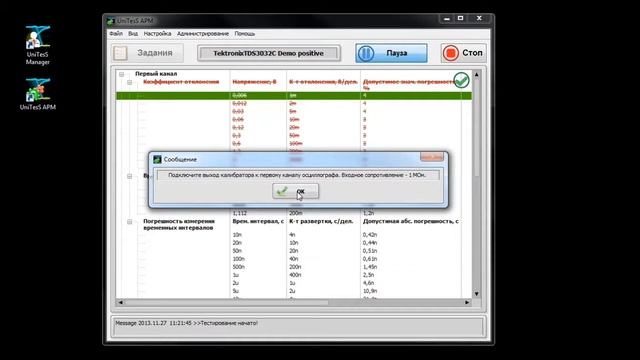Open the Администрирование menu

203,33
